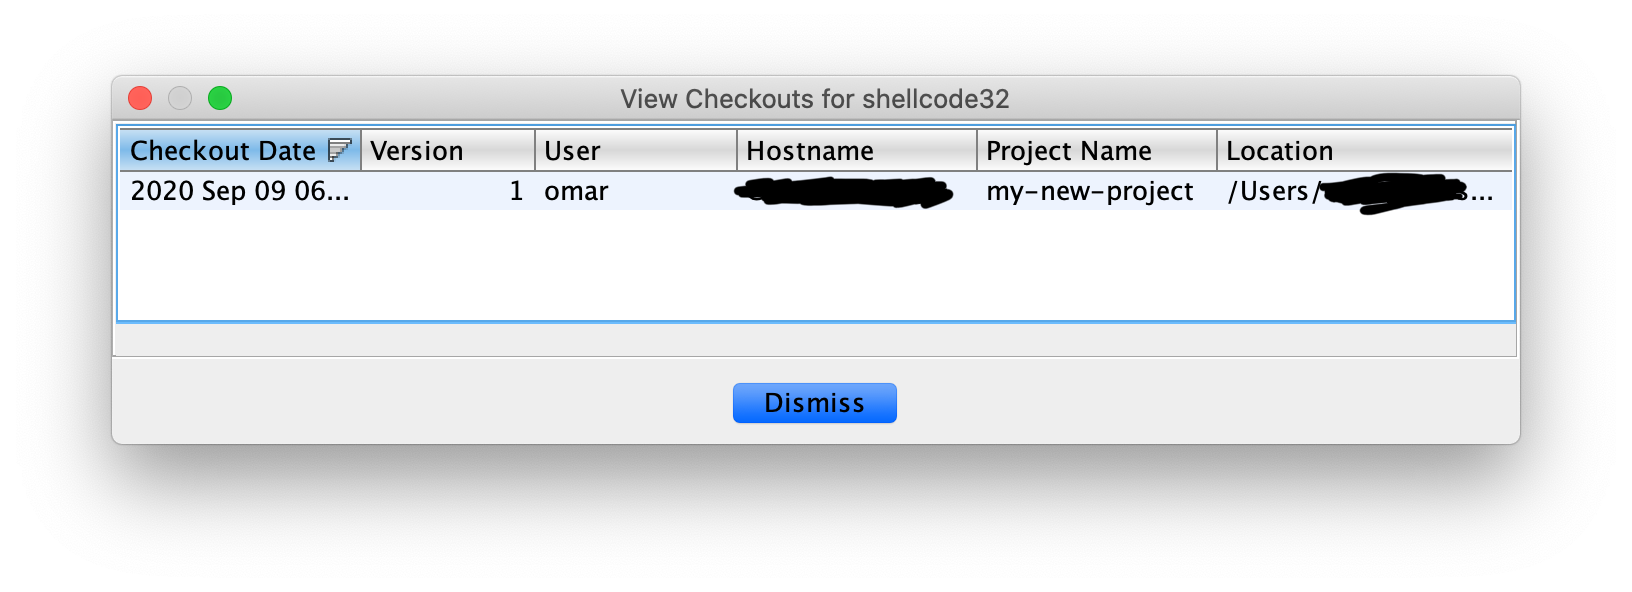Click the green zoom window button
The width and height of the screenshot is (1632, 592).
click(220, 98)
